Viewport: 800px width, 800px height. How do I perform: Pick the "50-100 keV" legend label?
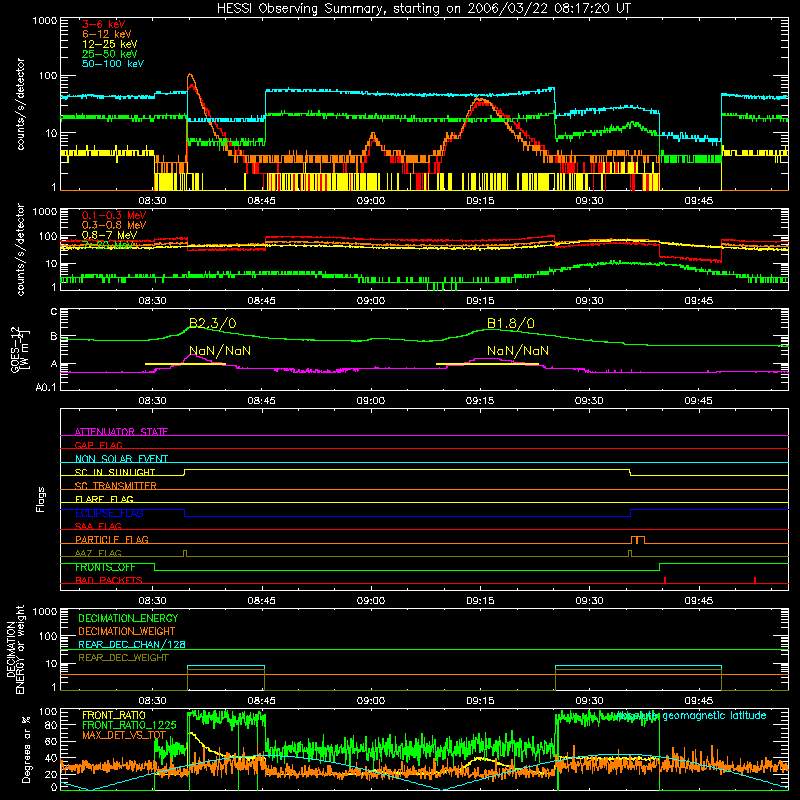(113, 64)
